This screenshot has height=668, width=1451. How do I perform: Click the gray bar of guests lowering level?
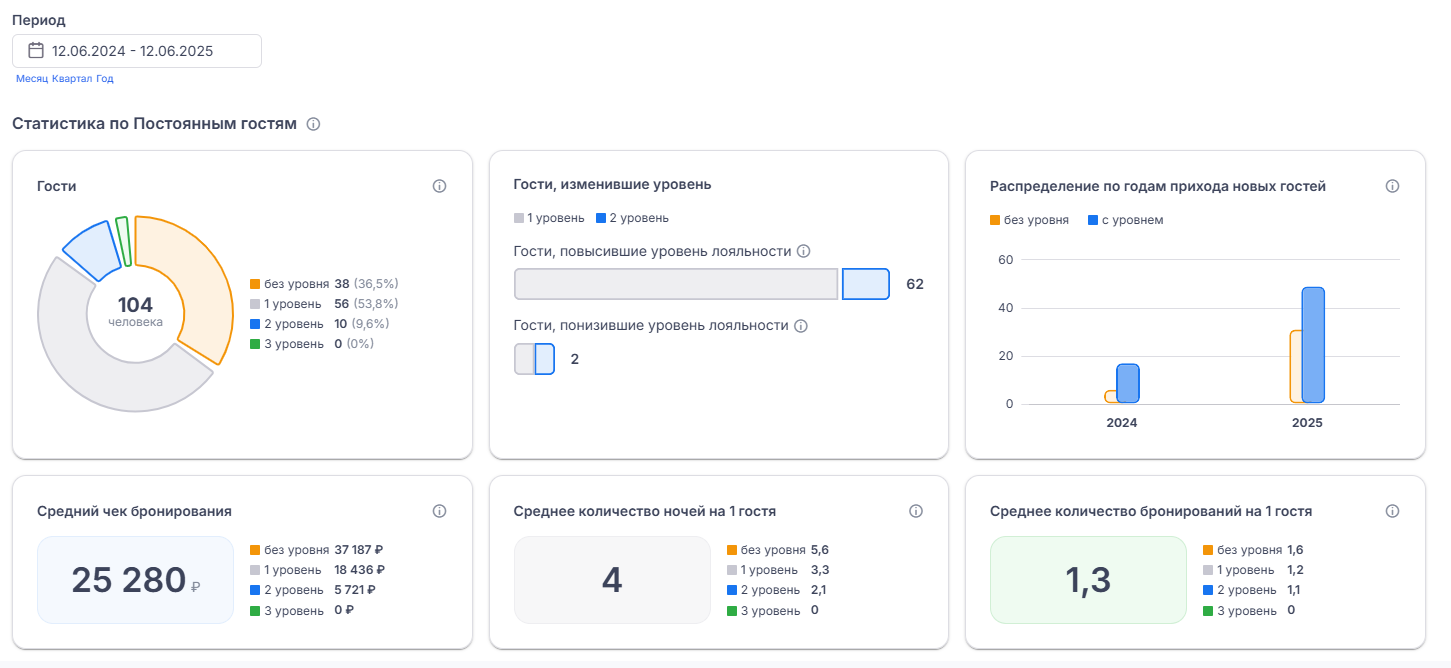pos(525,359)
